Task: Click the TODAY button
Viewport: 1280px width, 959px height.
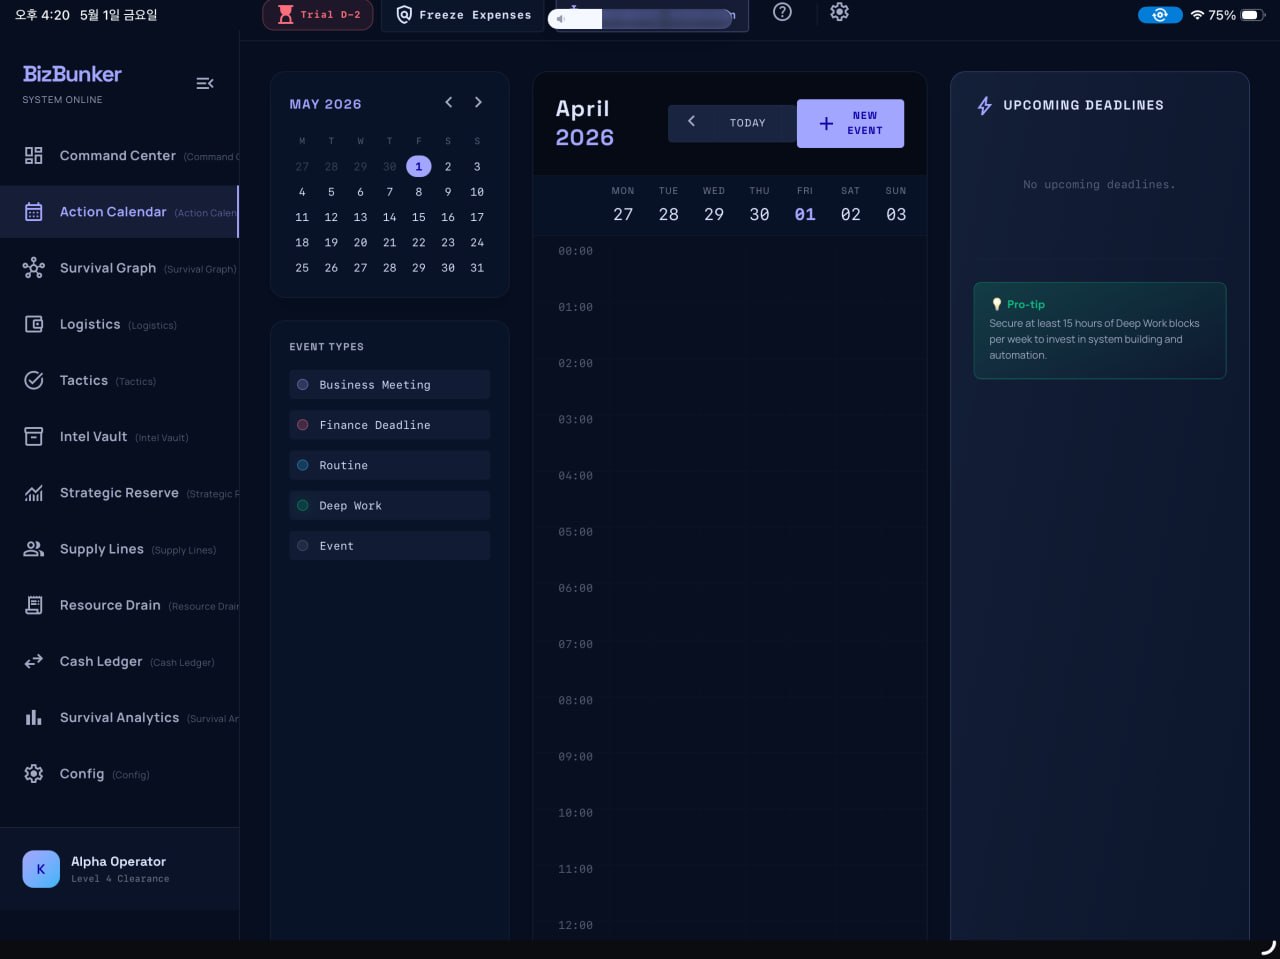Action: (x=747, y=123)
